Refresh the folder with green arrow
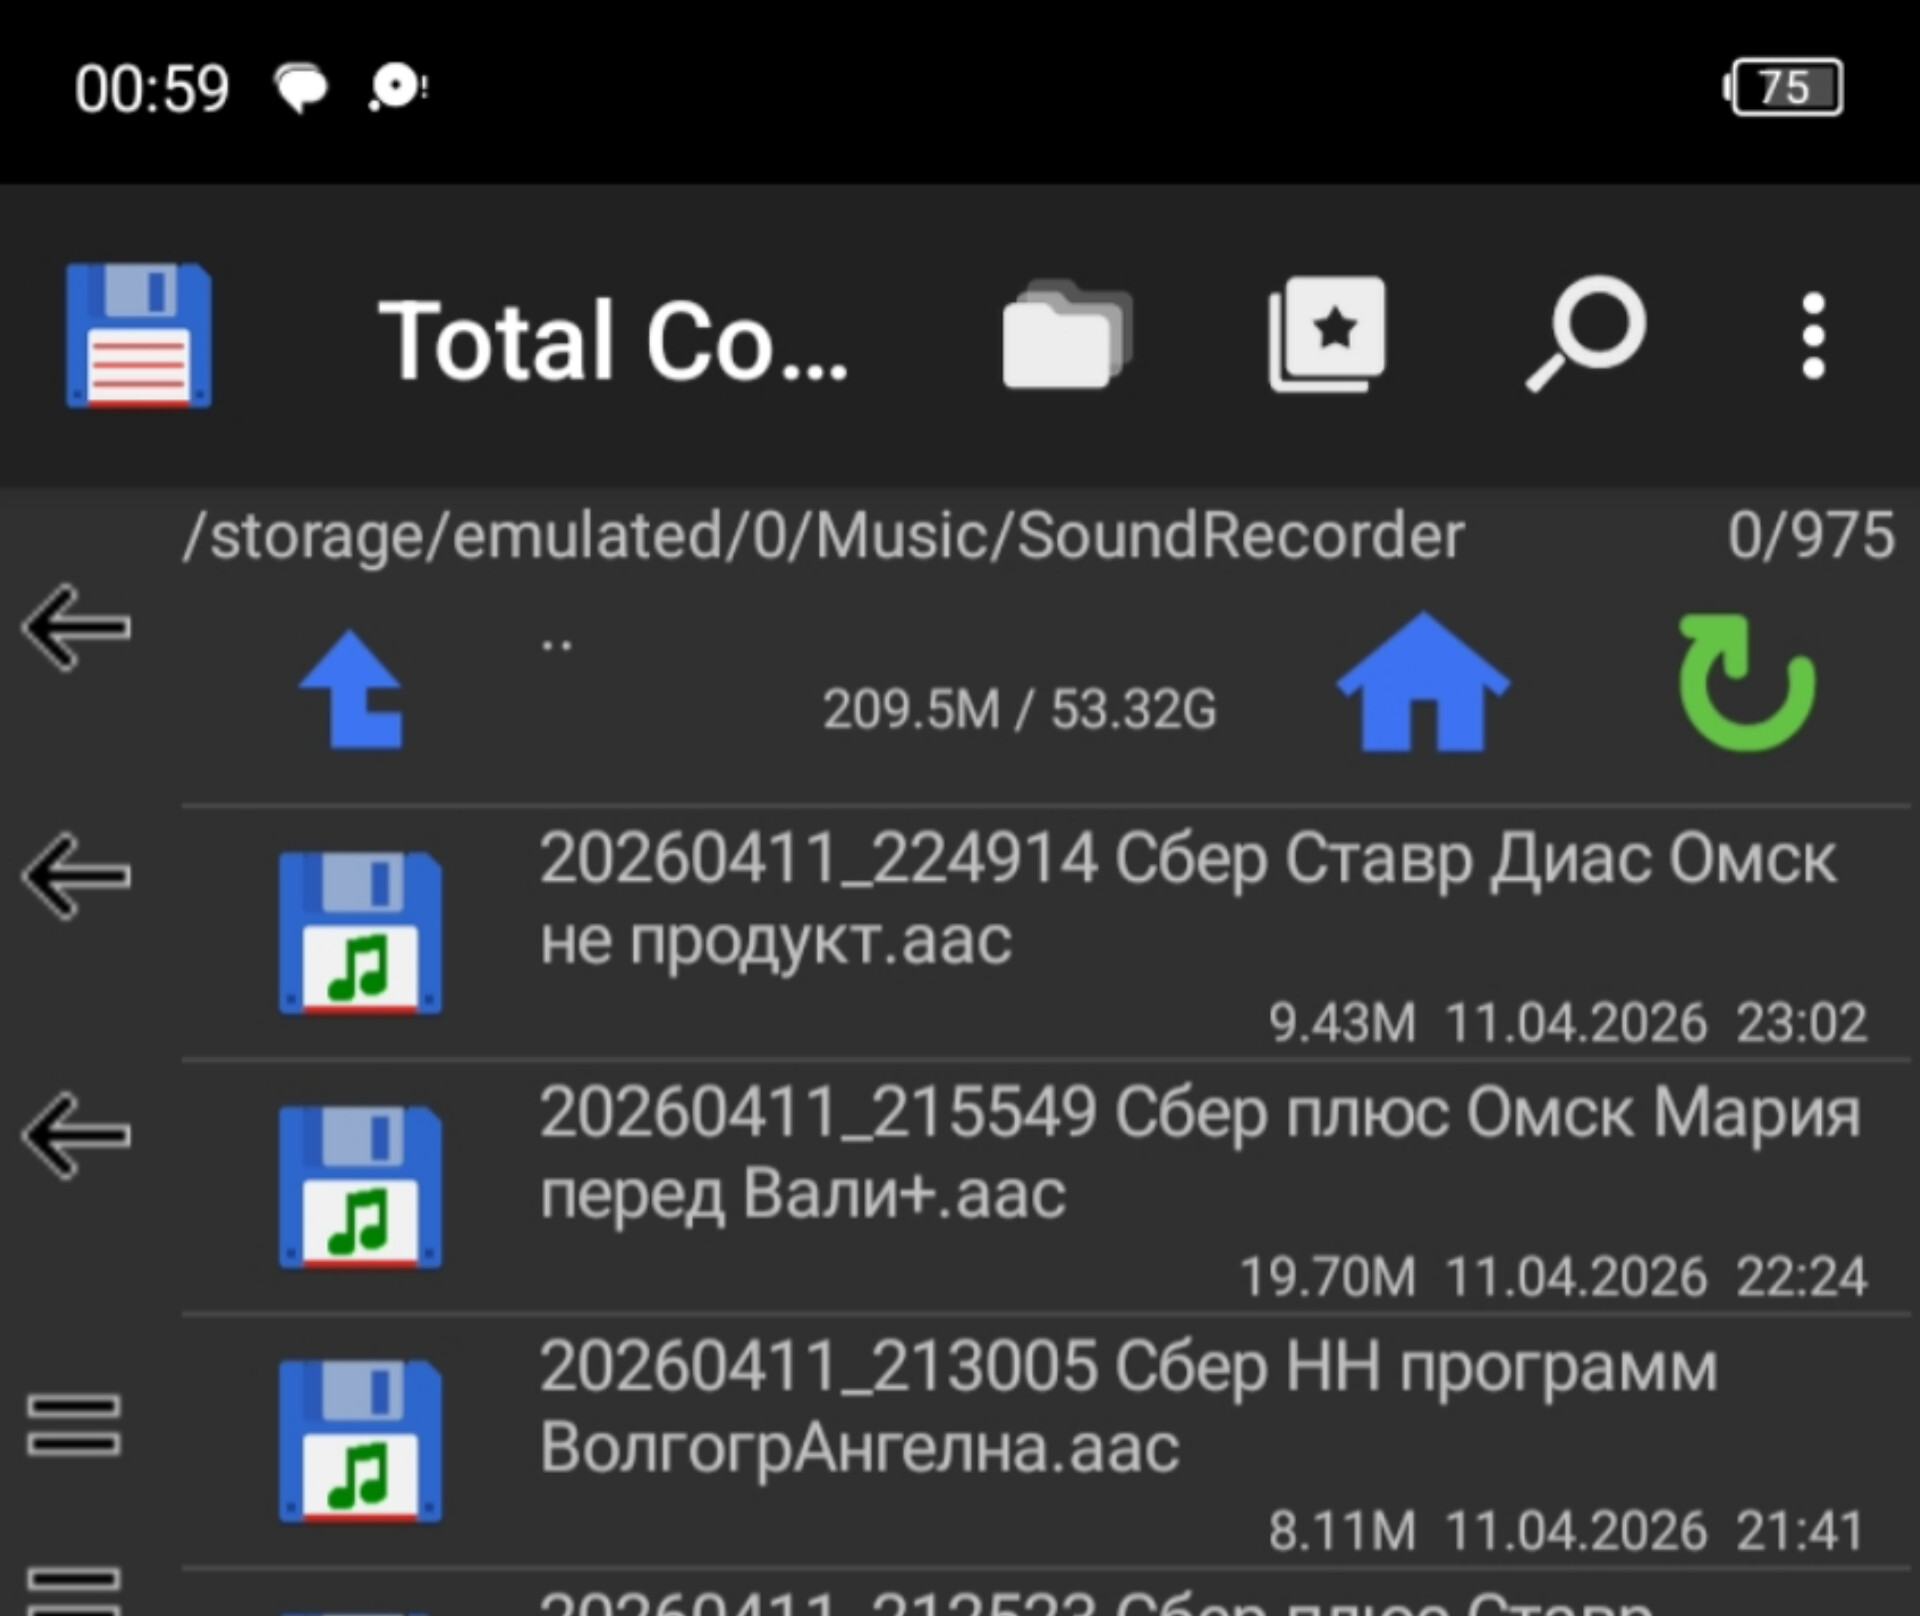The width and height of the screenshot is (1920, 1616). point(1746,683)
